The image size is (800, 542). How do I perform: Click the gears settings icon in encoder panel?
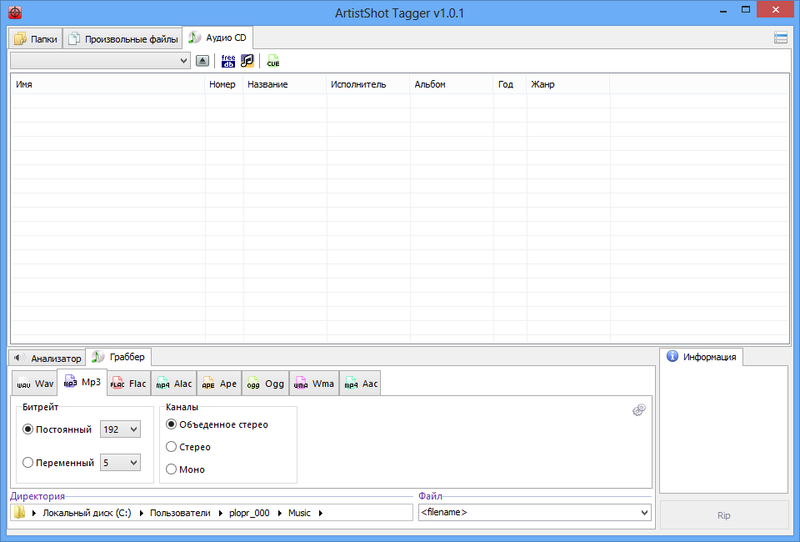coord(639,410)
